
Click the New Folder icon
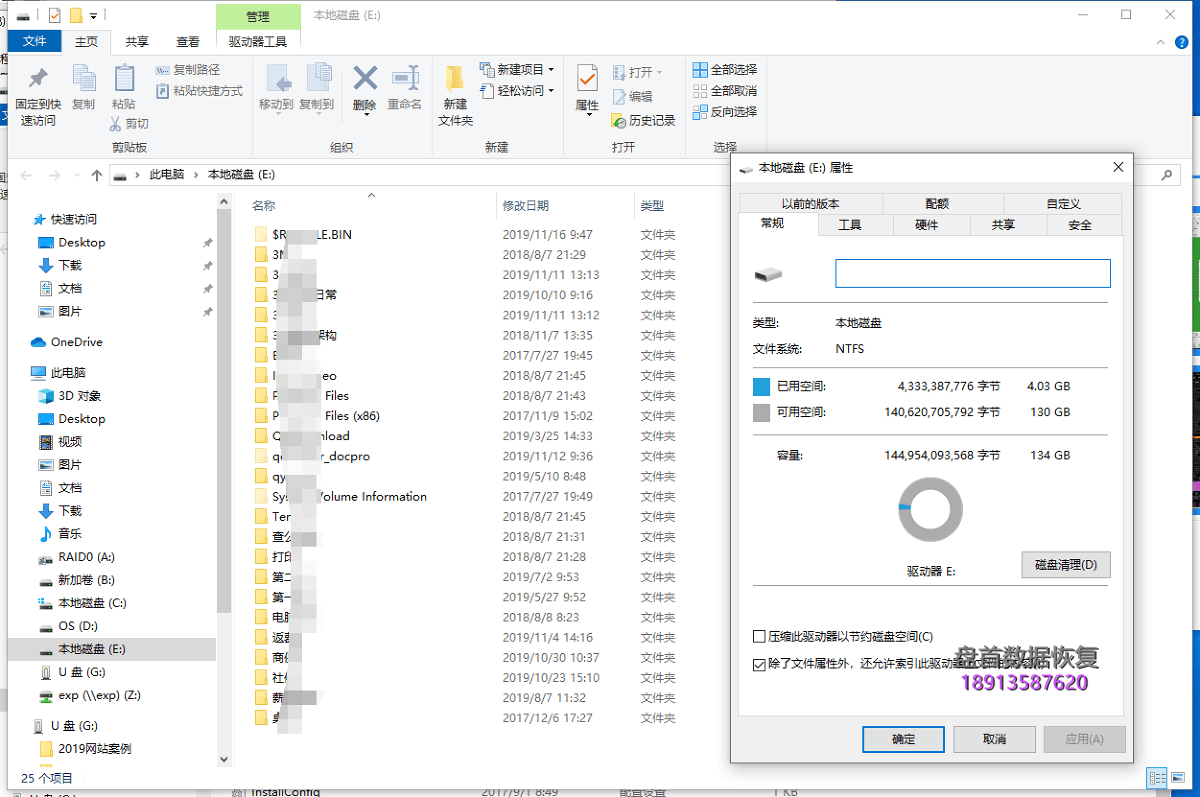pos(455,81)
